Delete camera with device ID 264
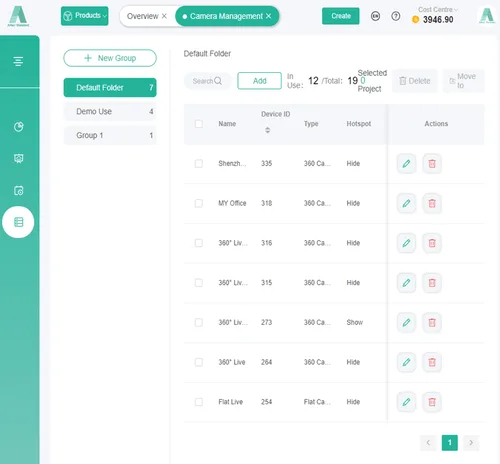 tap(432, 362)
